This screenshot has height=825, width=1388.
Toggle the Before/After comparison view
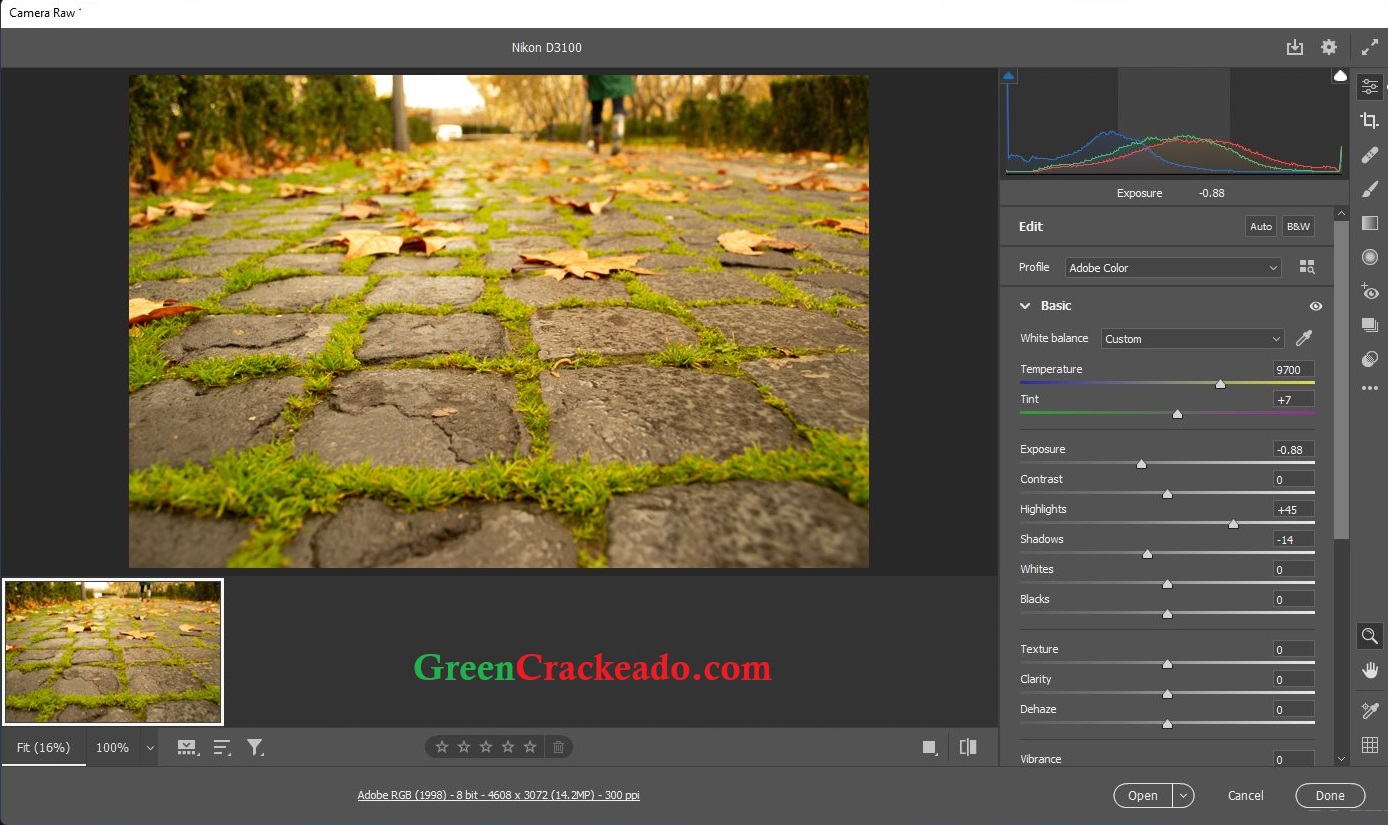point(966,747)
